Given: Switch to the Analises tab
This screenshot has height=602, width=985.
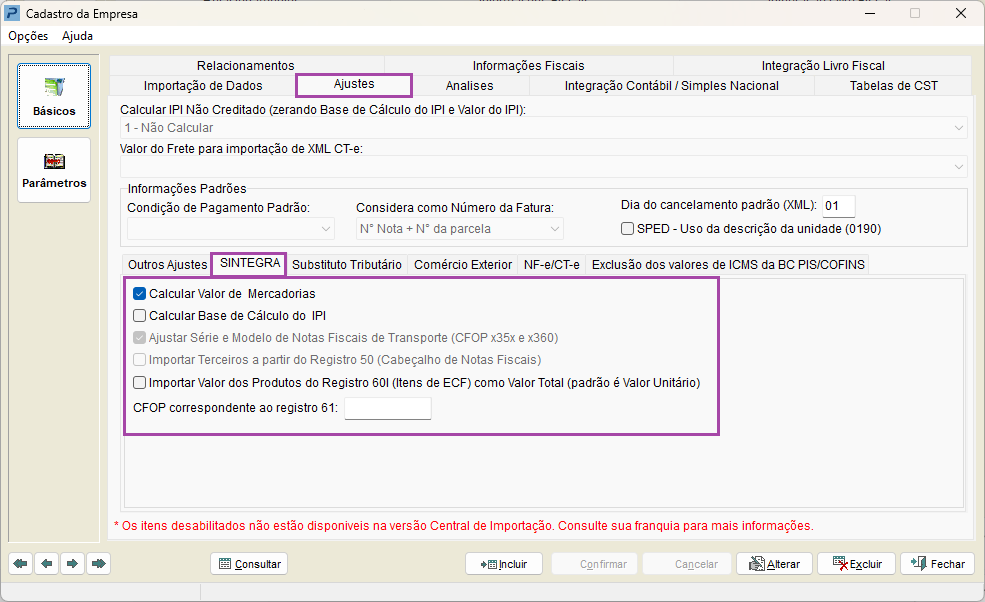Looking at the screenshot, I should [469, 85].
